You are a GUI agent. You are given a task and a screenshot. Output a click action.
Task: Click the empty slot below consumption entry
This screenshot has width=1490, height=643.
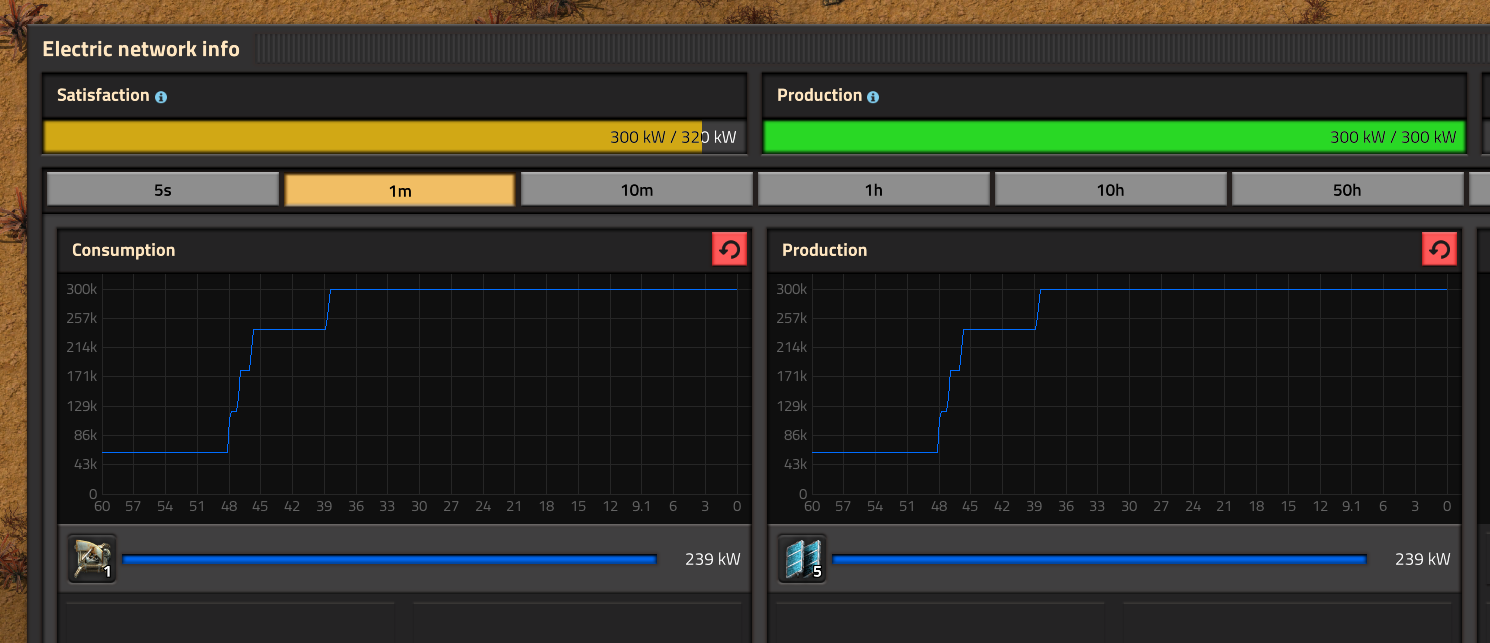pyautogui.click(x=229, y=622)
